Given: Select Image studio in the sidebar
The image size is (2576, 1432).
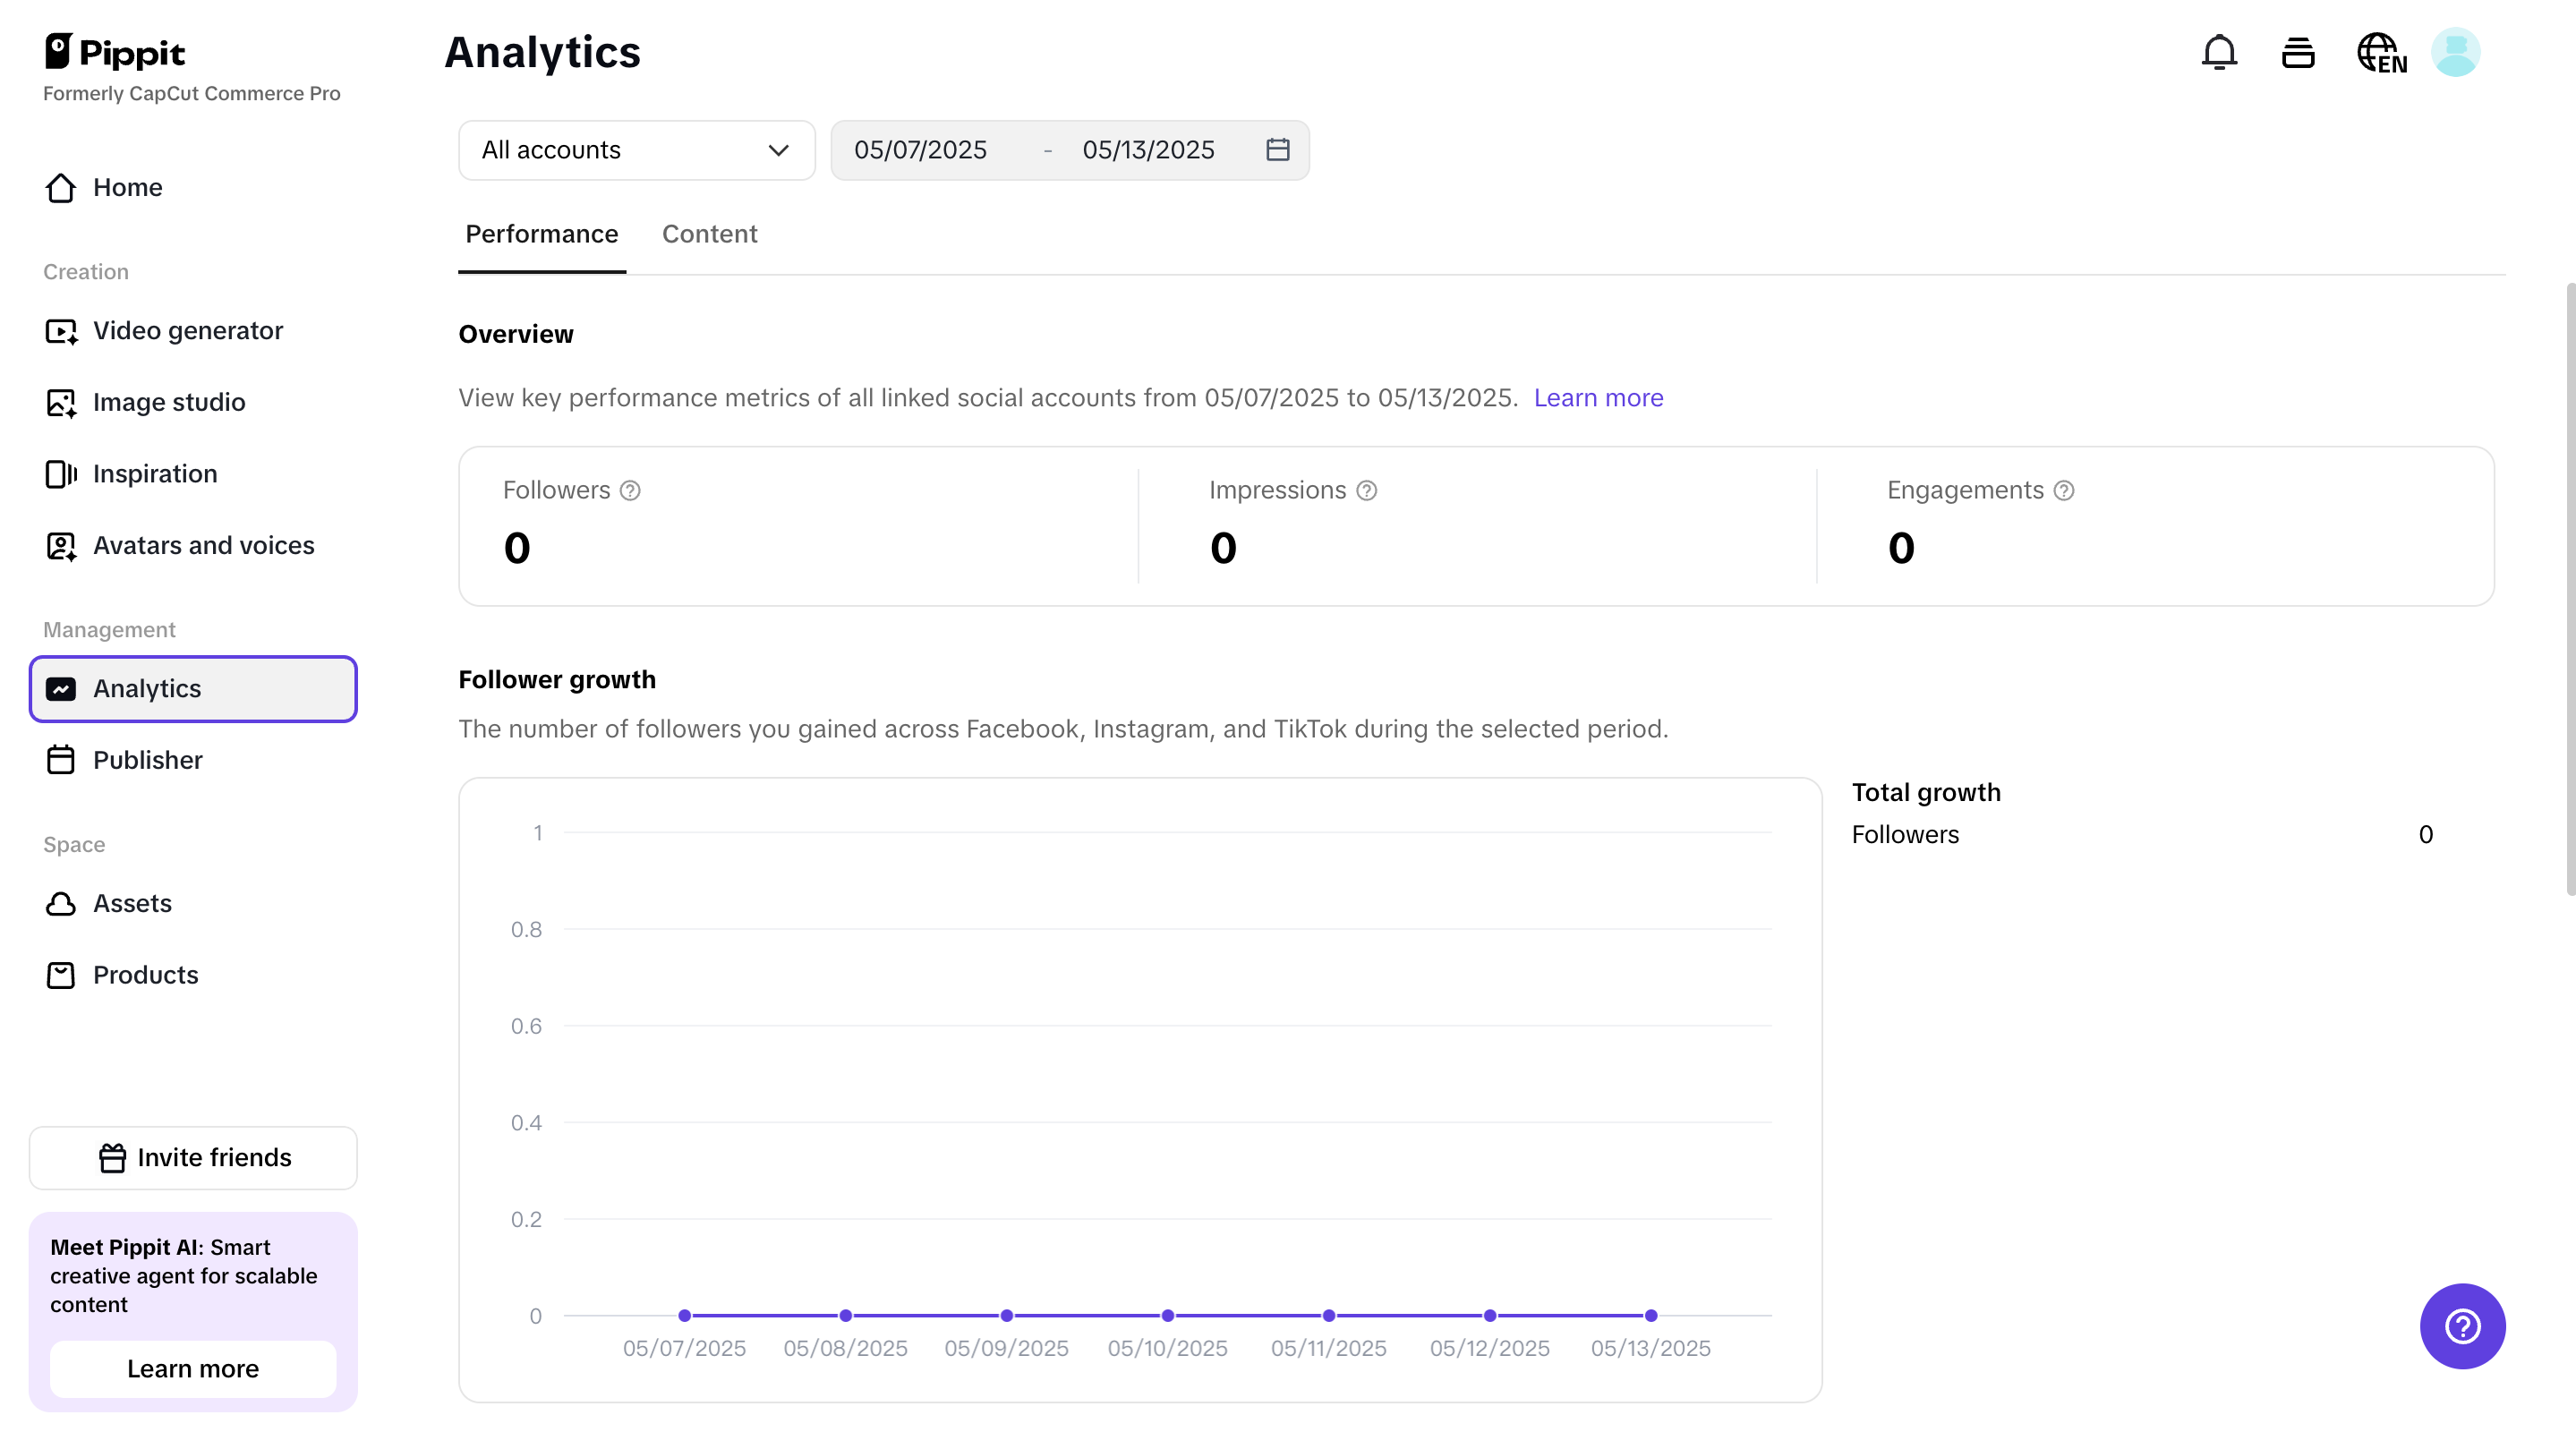Looking at the screenshot, I should (x=169, y=402).
